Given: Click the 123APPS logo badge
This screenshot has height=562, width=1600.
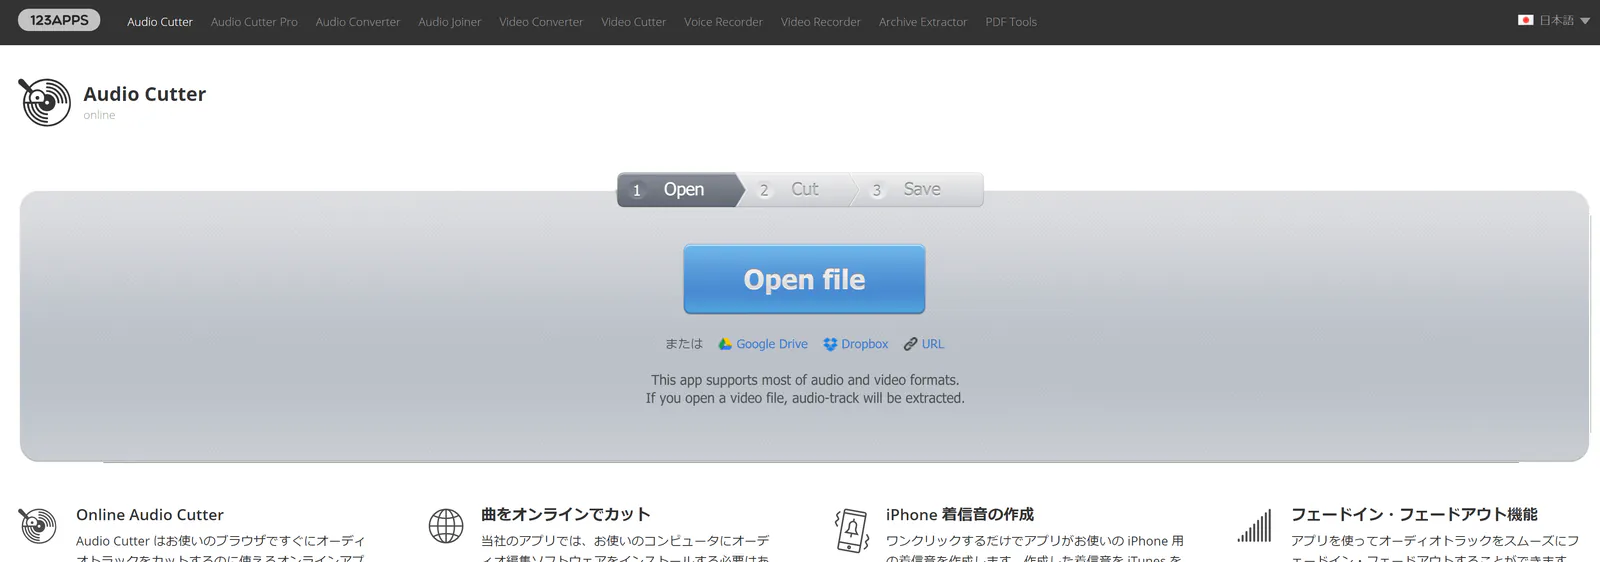Looking at the screenshot, I should tap(59, 20).
